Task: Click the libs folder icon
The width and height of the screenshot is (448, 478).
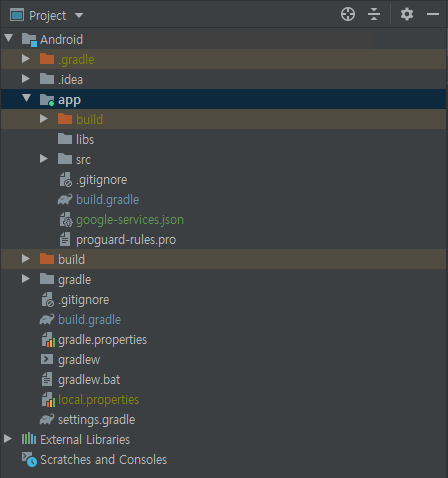Action: tap(65, 139)
